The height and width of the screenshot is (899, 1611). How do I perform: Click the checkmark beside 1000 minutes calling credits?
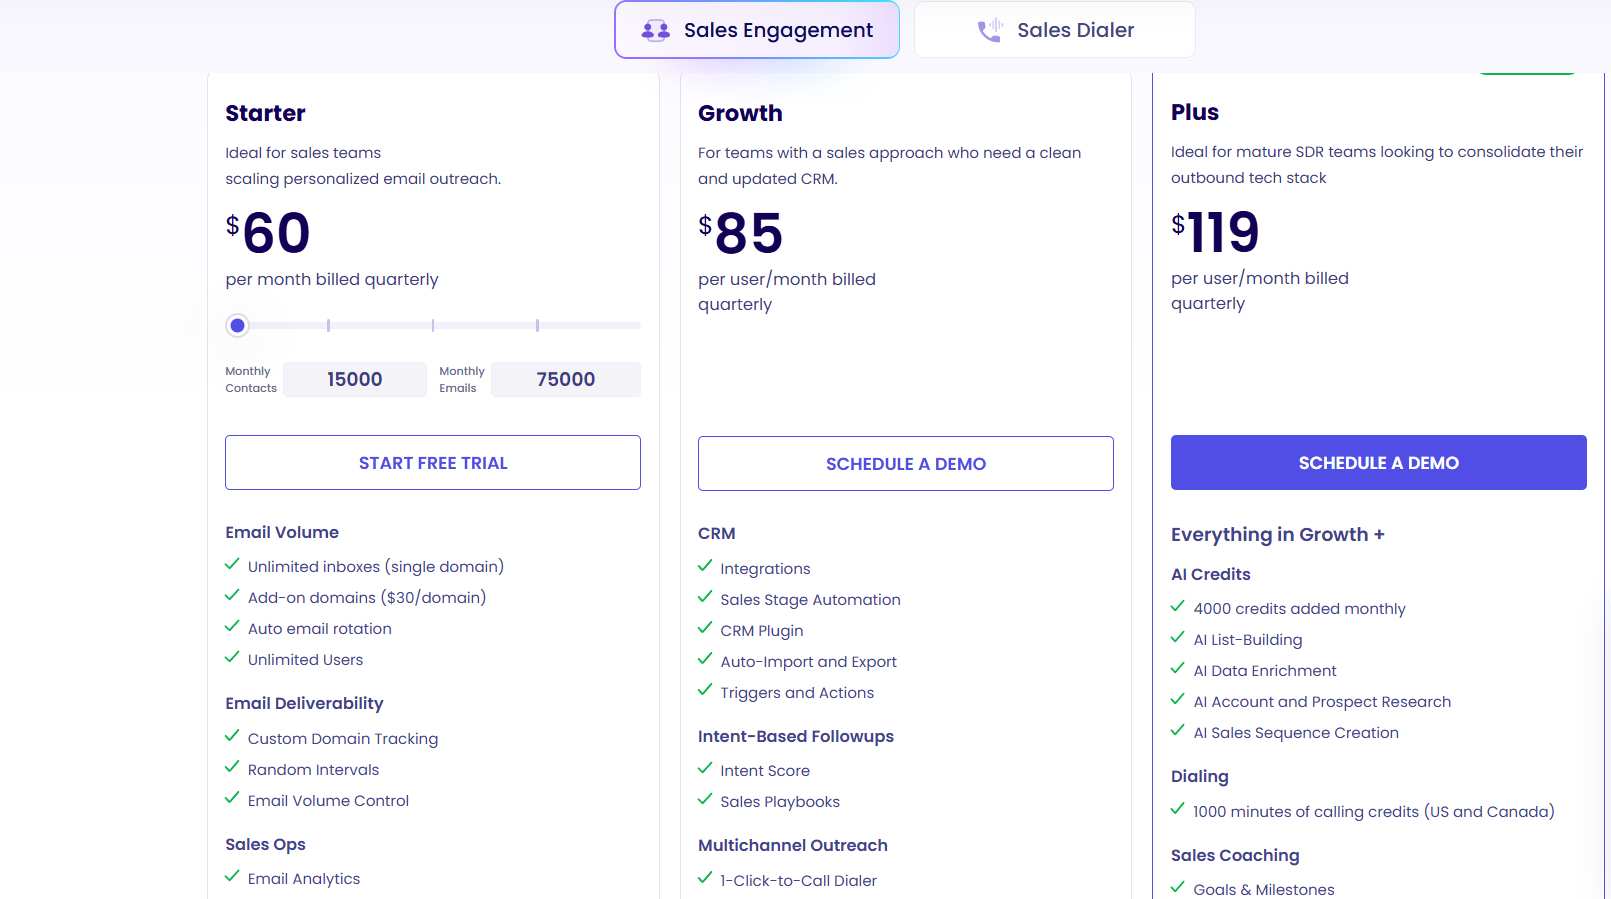[1178, 809]
